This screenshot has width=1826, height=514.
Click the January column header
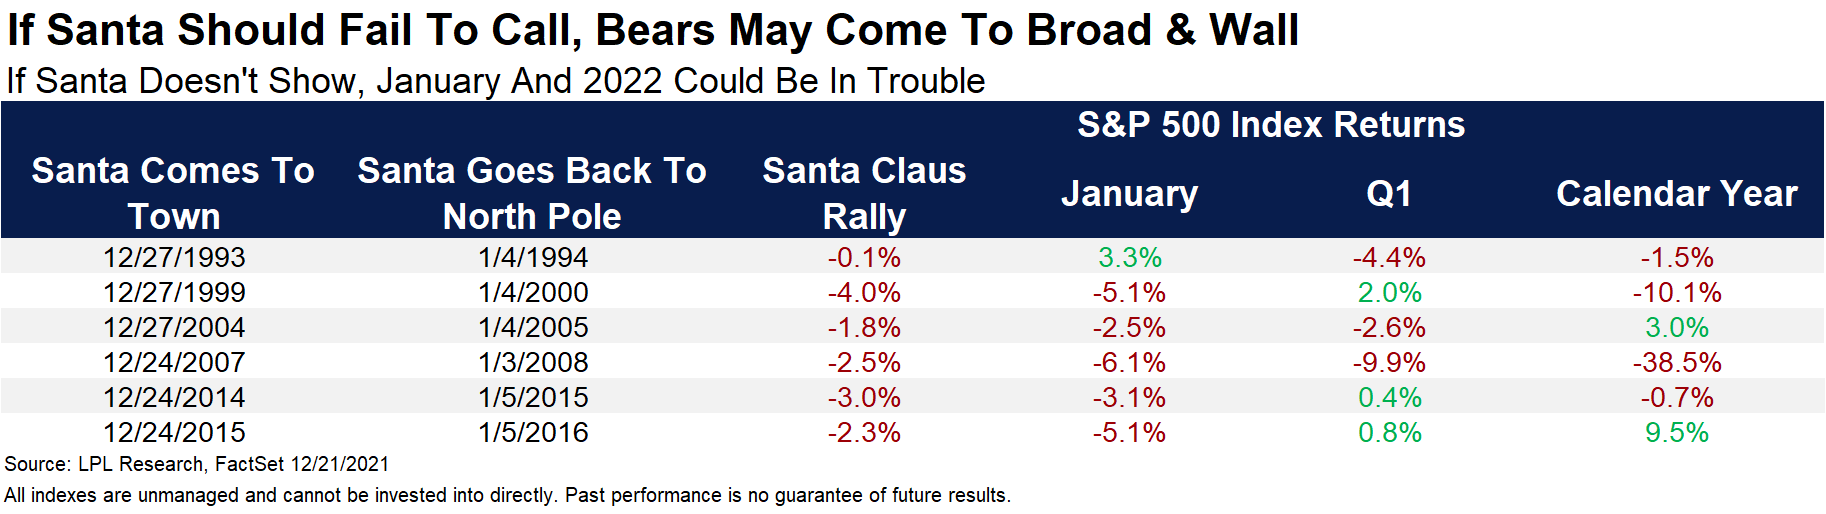(1129, 193)
